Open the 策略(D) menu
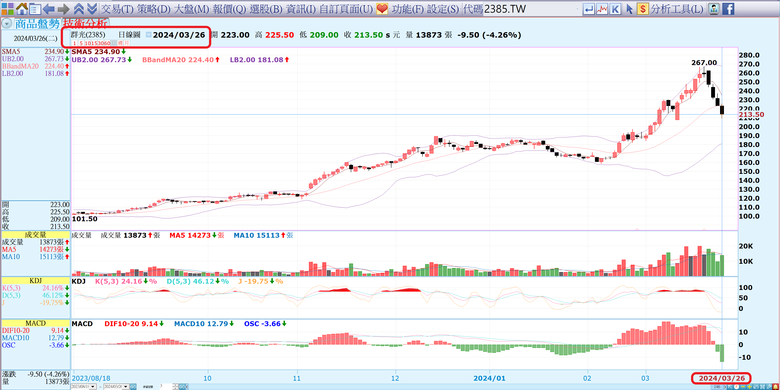 pos(153,9)
